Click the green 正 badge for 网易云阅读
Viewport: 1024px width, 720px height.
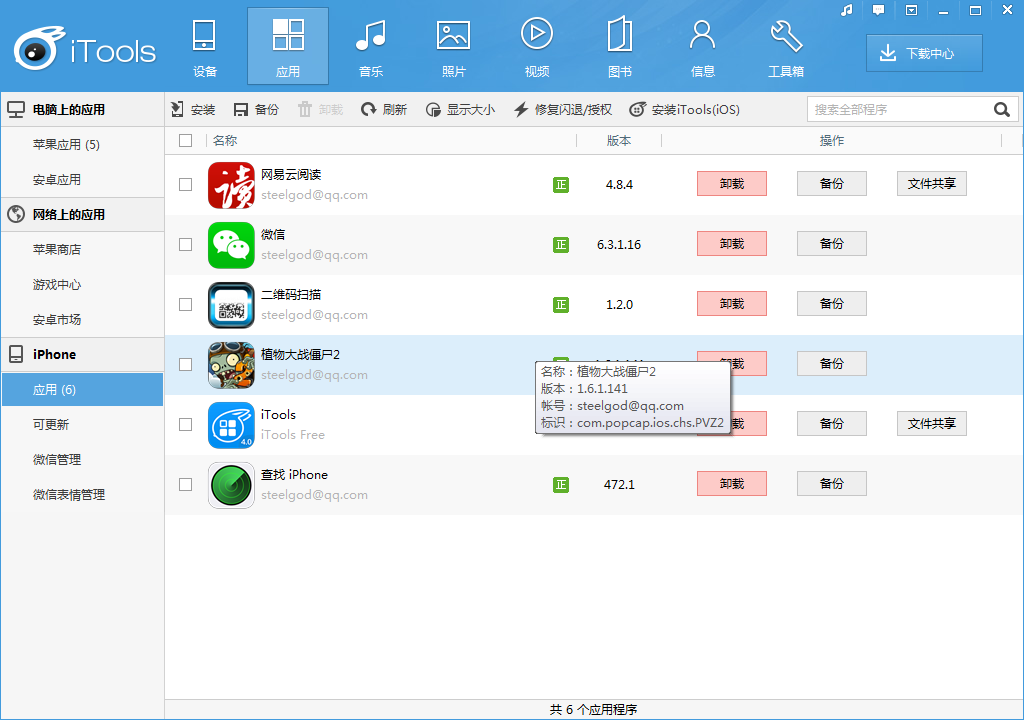561,185
